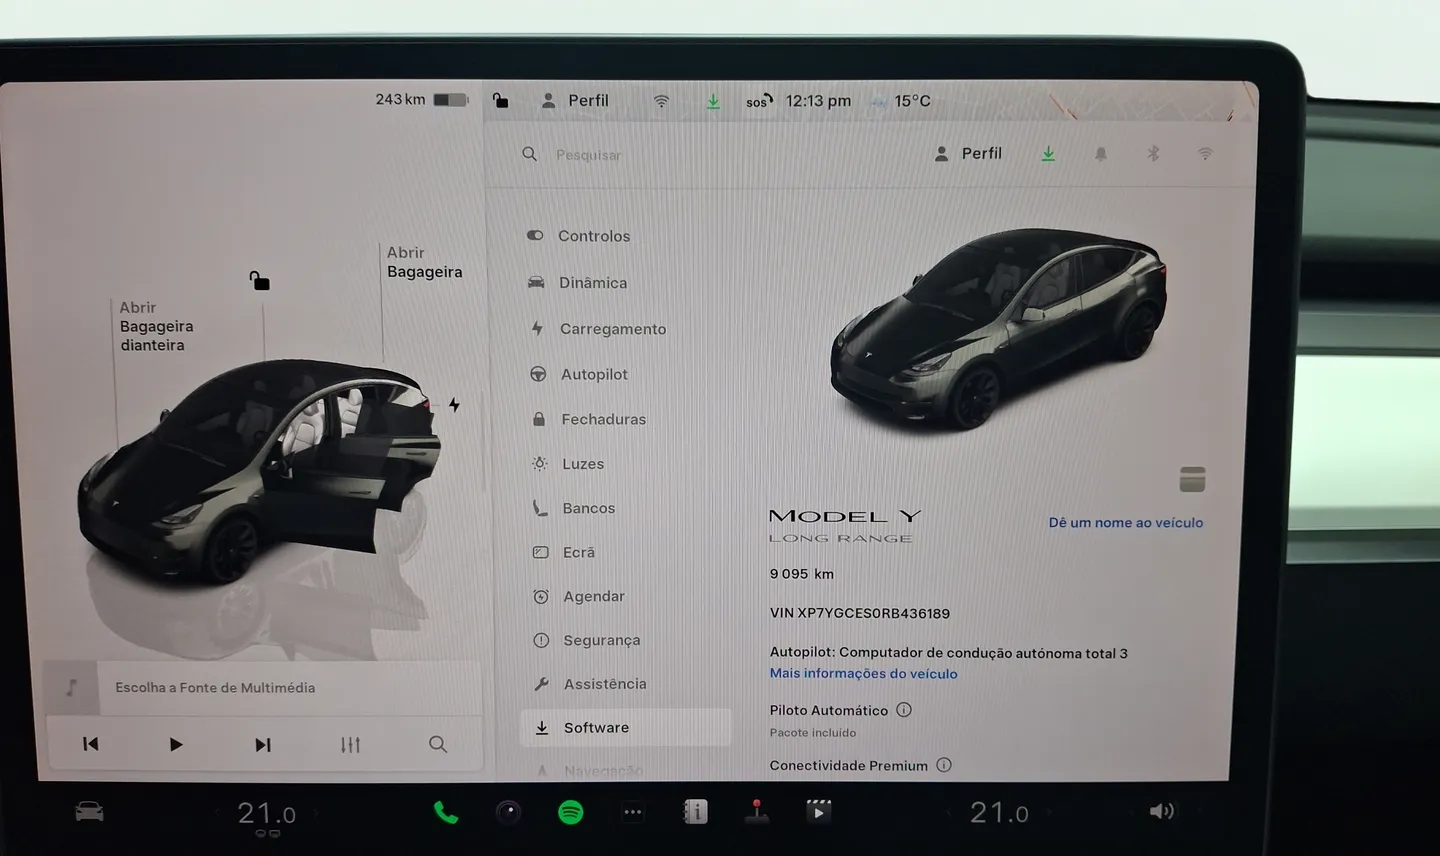This screenshot has width=1440, height=856.
Task: Open Bluetooth settings icon
Action: pyautogui.click(x=1153, y=154)
